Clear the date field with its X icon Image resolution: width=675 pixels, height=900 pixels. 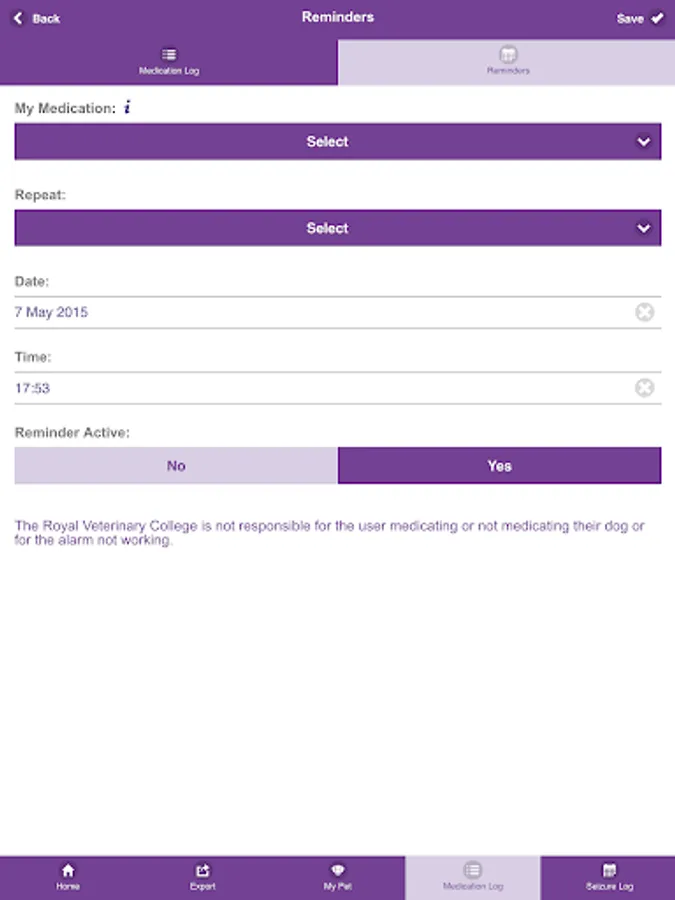click(645, 312)
